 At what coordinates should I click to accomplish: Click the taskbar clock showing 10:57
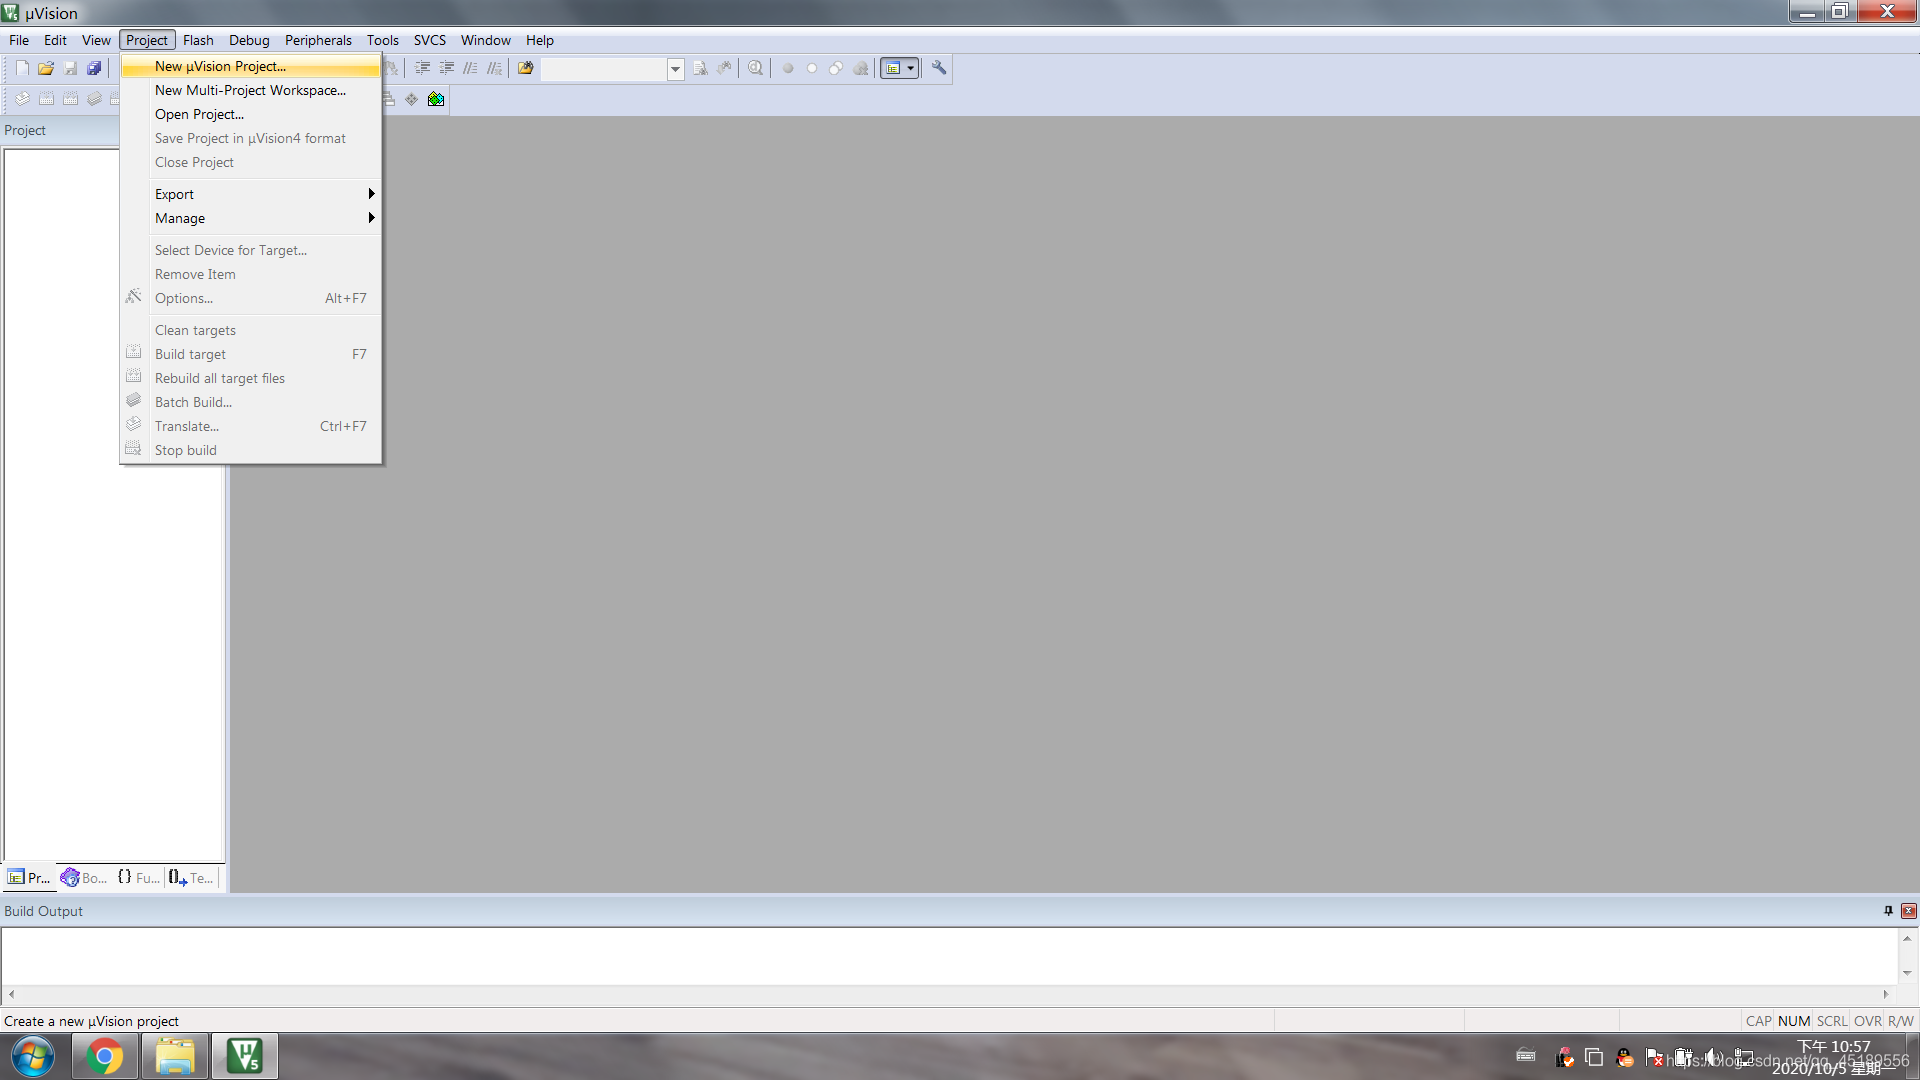pos(1834,1057)
